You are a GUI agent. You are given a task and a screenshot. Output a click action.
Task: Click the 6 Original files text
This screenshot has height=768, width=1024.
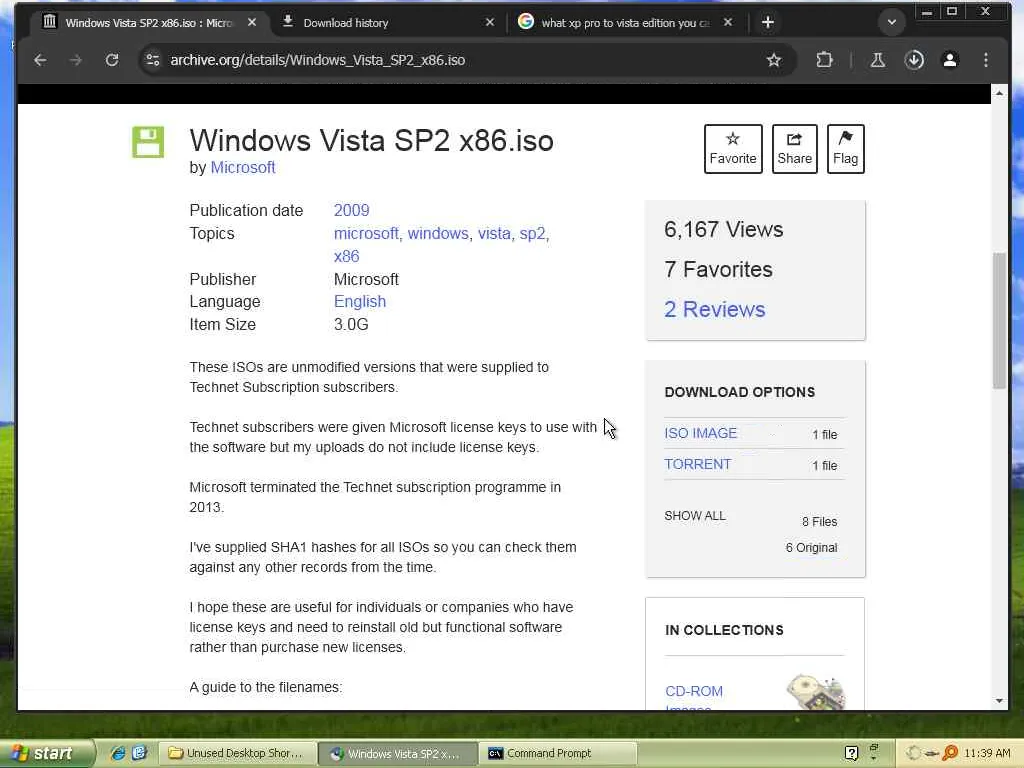[x=811, y=548]
